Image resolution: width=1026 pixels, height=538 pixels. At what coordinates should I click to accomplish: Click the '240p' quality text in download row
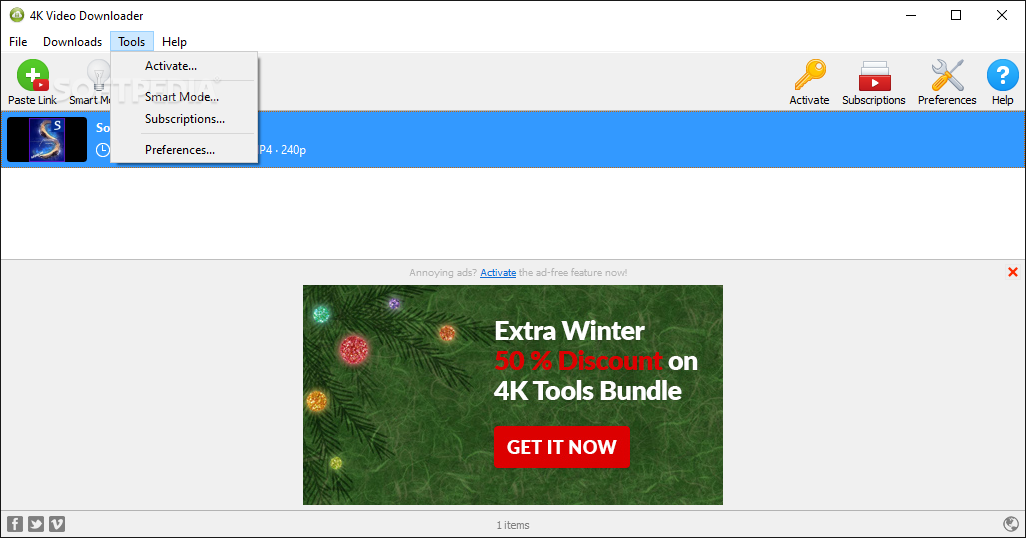coord(293,150)
